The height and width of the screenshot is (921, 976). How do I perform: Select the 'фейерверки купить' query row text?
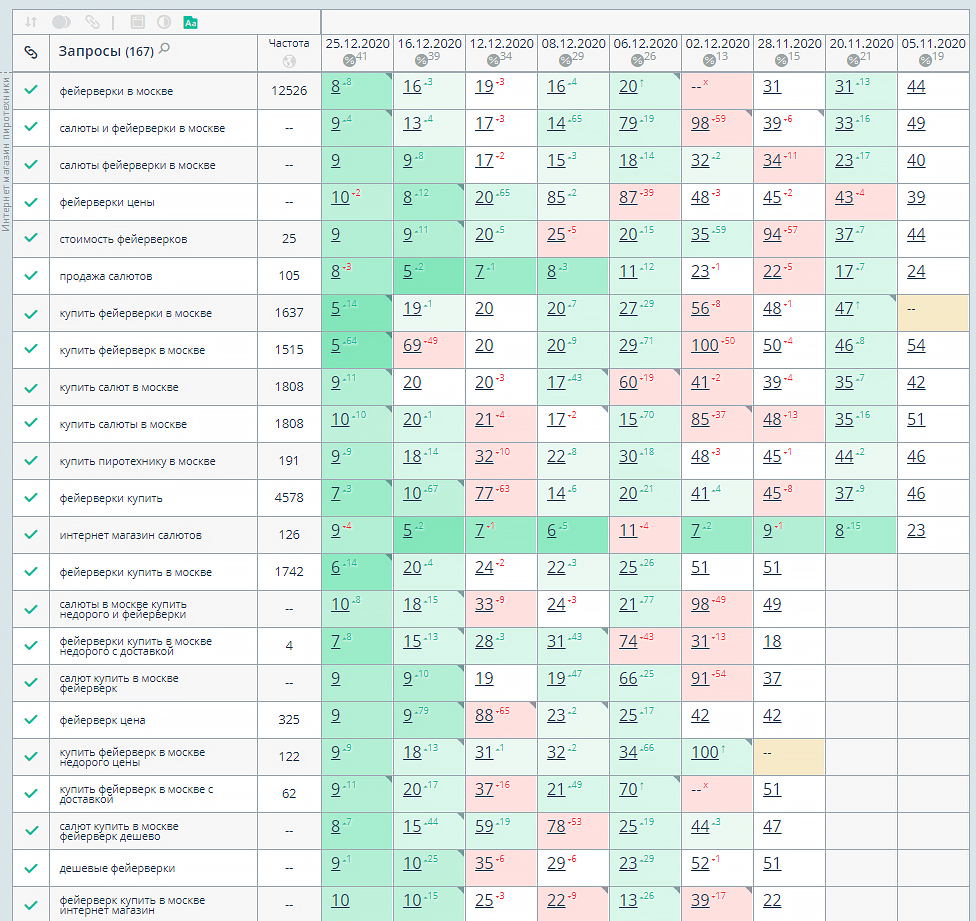[x=111, y=498]
